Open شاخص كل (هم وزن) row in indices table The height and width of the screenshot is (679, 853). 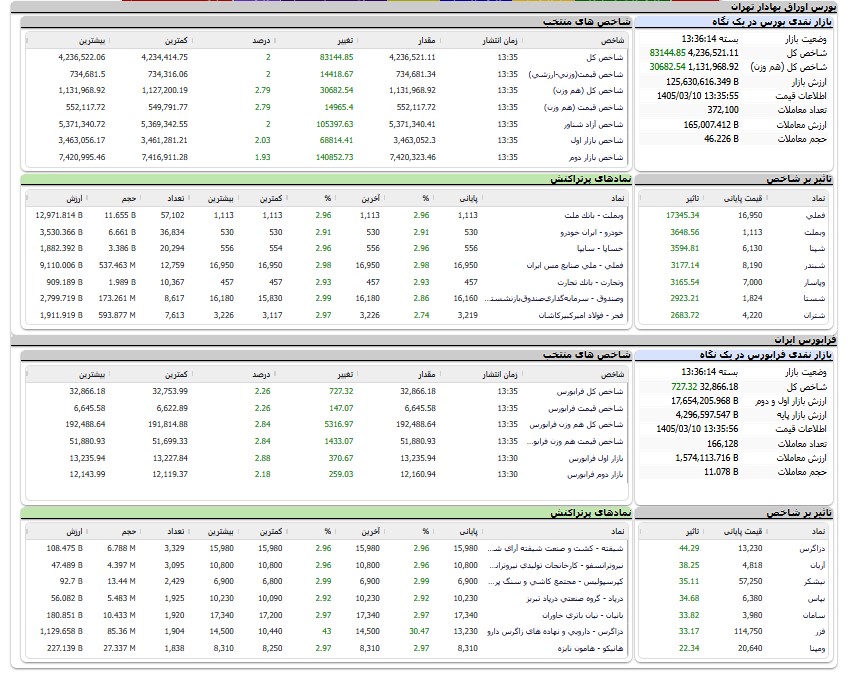pyautogui.click(x=588, y=91)
